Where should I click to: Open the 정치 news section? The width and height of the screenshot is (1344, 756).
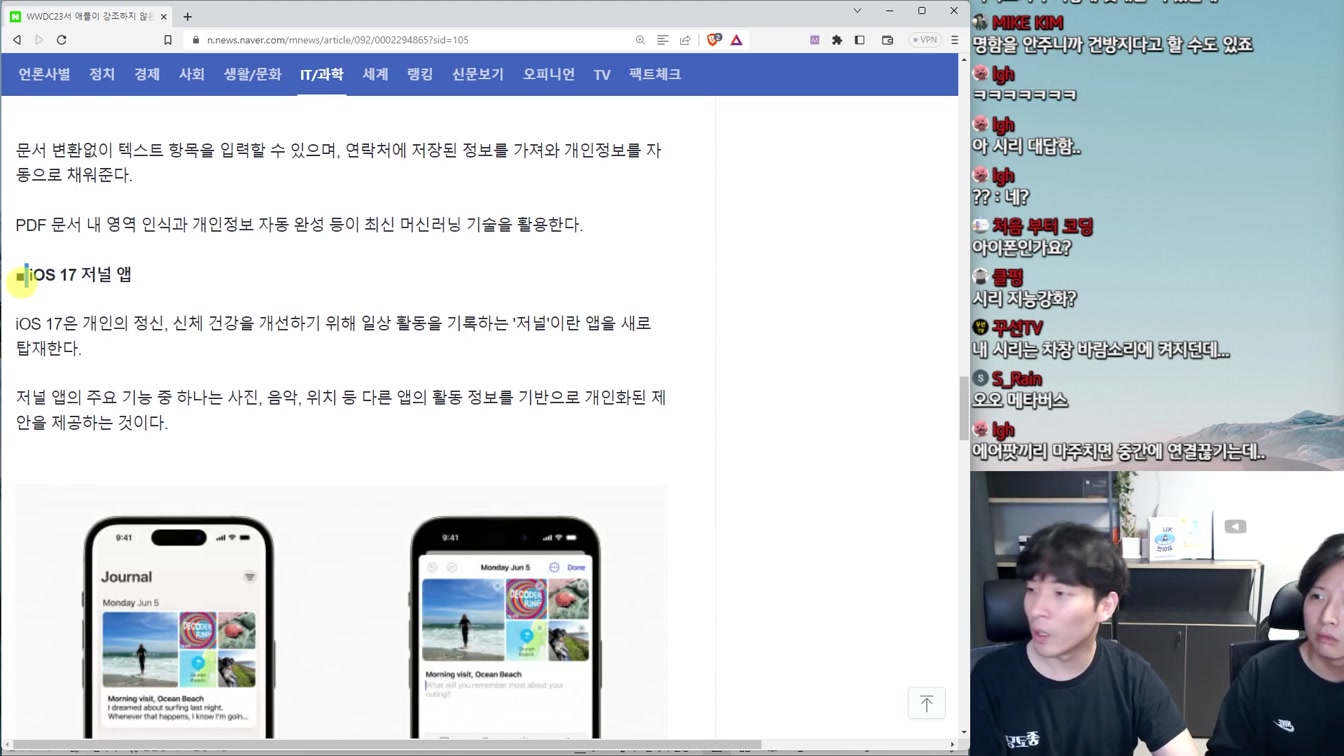(x=102, y=74)
